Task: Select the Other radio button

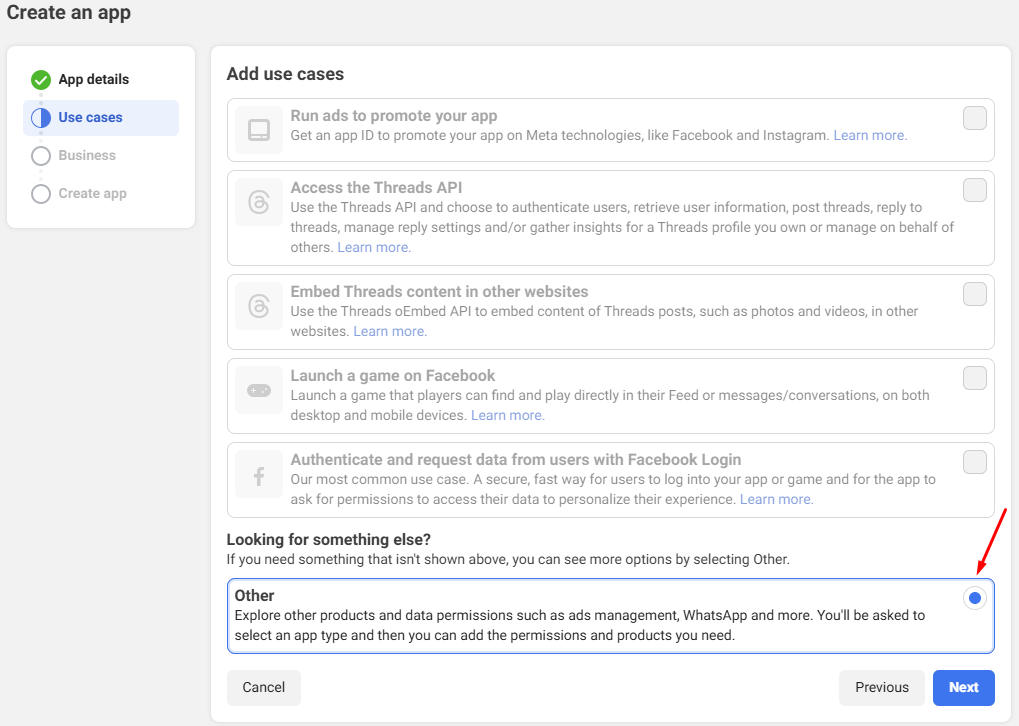Action: pos(974,598)
